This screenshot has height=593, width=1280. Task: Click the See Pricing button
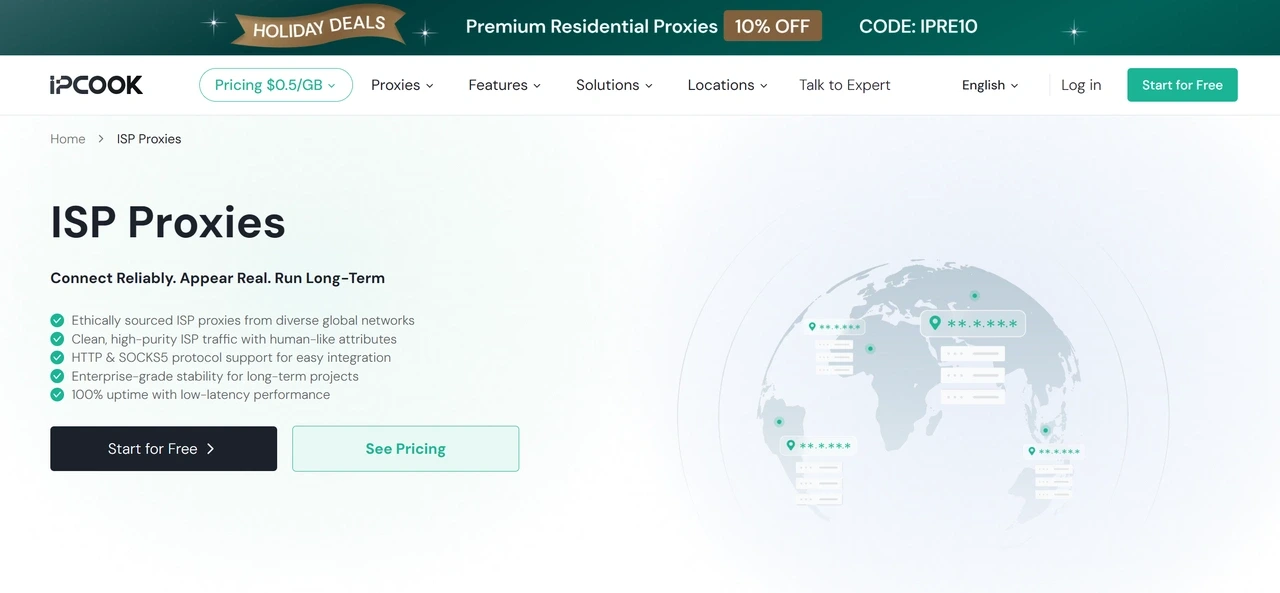click(x=405, y=448)
